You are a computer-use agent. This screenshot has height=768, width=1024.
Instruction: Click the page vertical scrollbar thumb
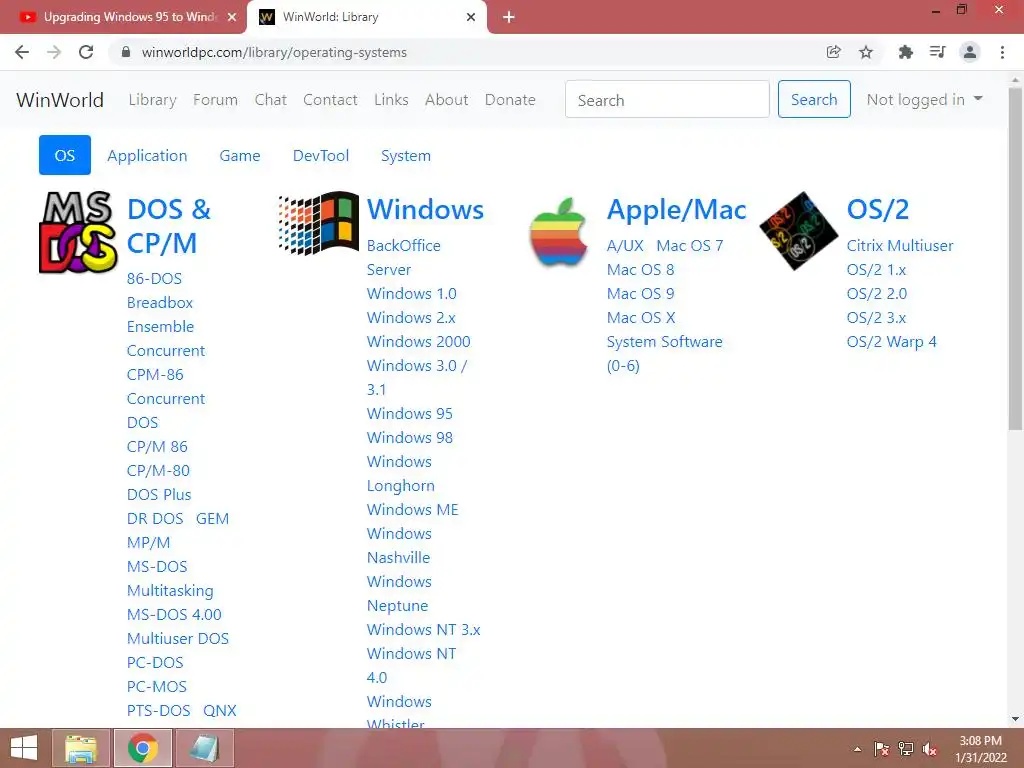(x=1014, y=258)
